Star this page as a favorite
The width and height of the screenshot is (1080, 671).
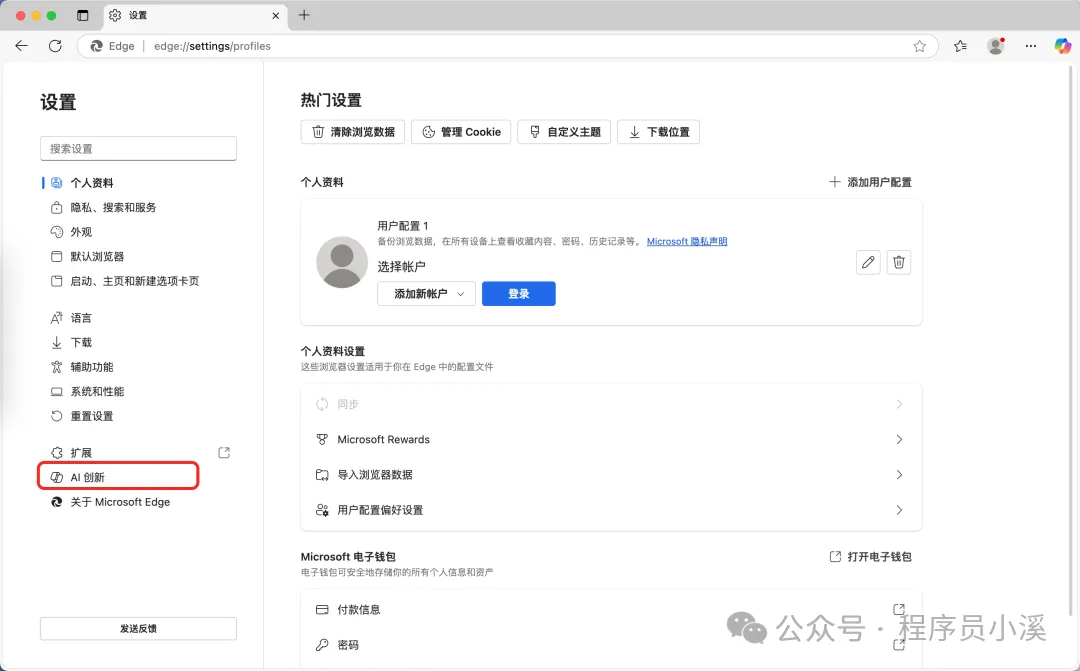pyautogui.click(x=920, y=46)
